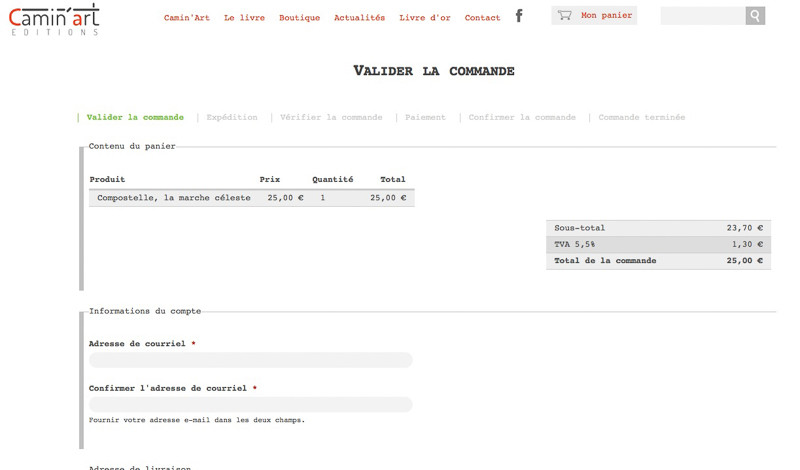Go to Le livre menu

[x=244, y=18]
